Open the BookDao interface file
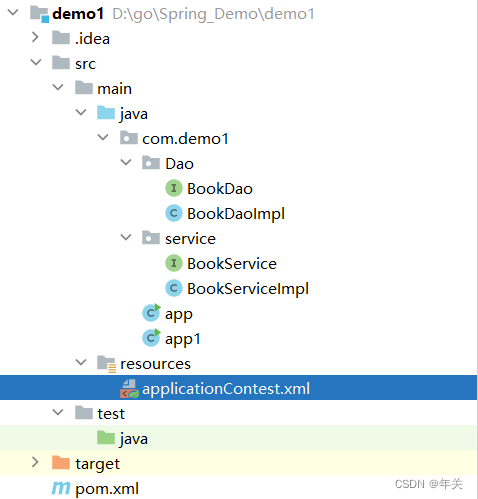 pos(220,189)
